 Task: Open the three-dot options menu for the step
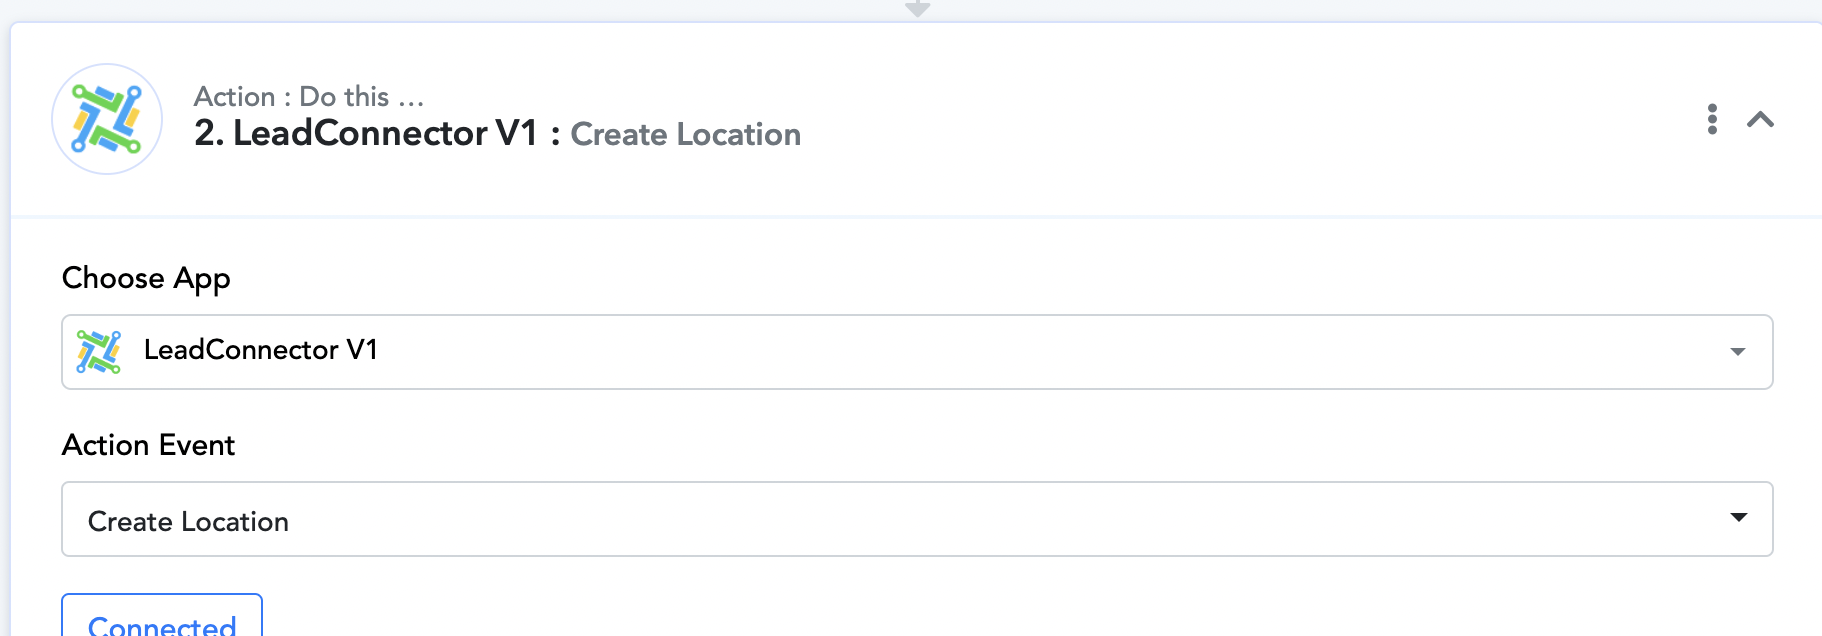[1712, 119]
